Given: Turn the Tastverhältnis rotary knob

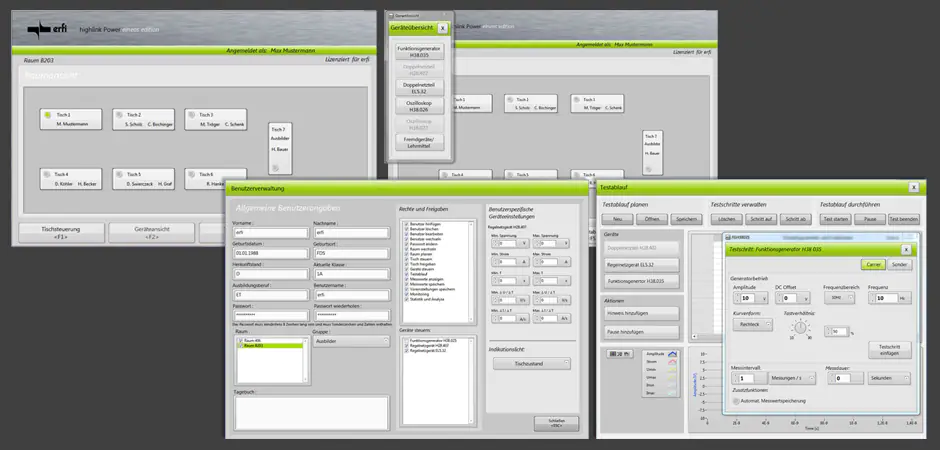Looking at the screenshot, I should click(x=800, y=326).
